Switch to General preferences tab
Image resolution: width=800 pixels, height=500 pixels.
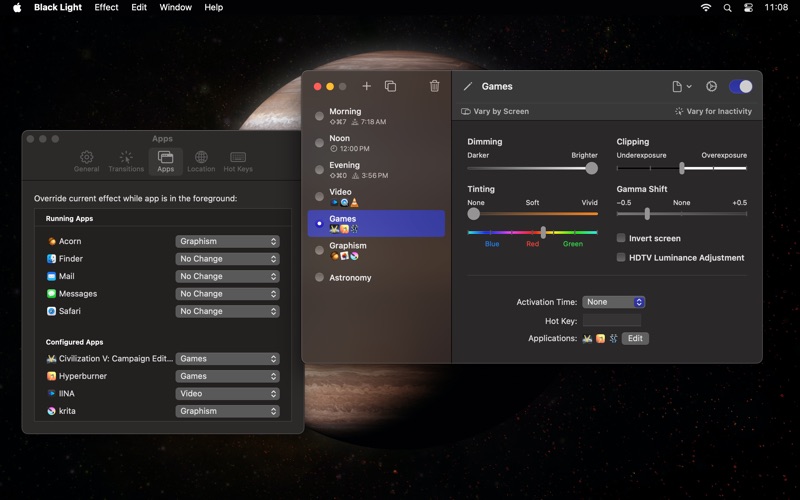(x=86, y=161)
